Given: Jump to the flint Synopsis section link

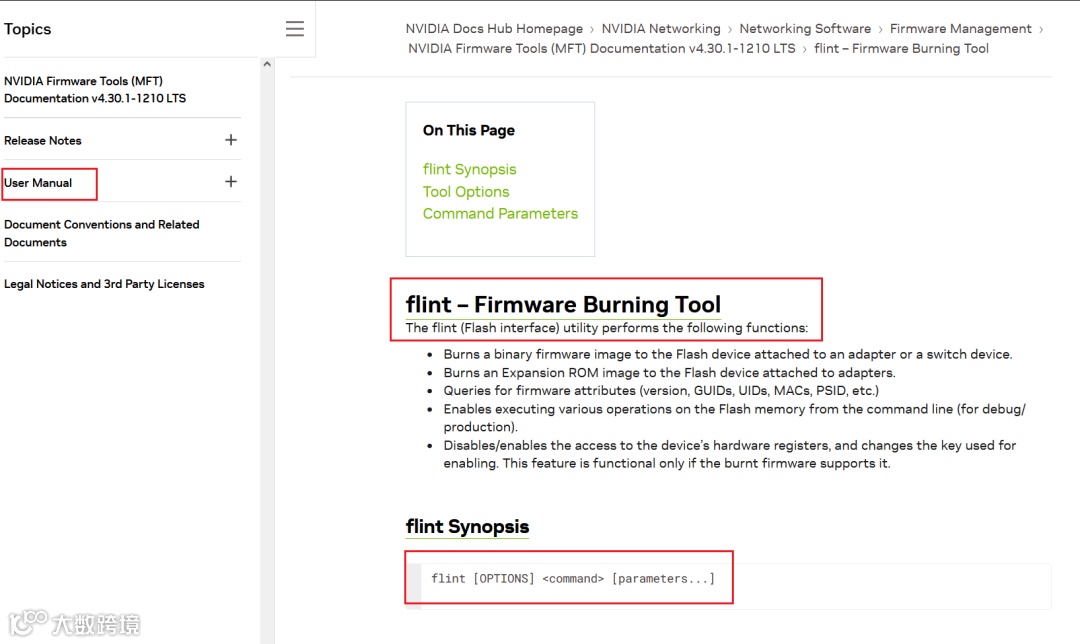Looking at the screenshot, I should 469,169.
